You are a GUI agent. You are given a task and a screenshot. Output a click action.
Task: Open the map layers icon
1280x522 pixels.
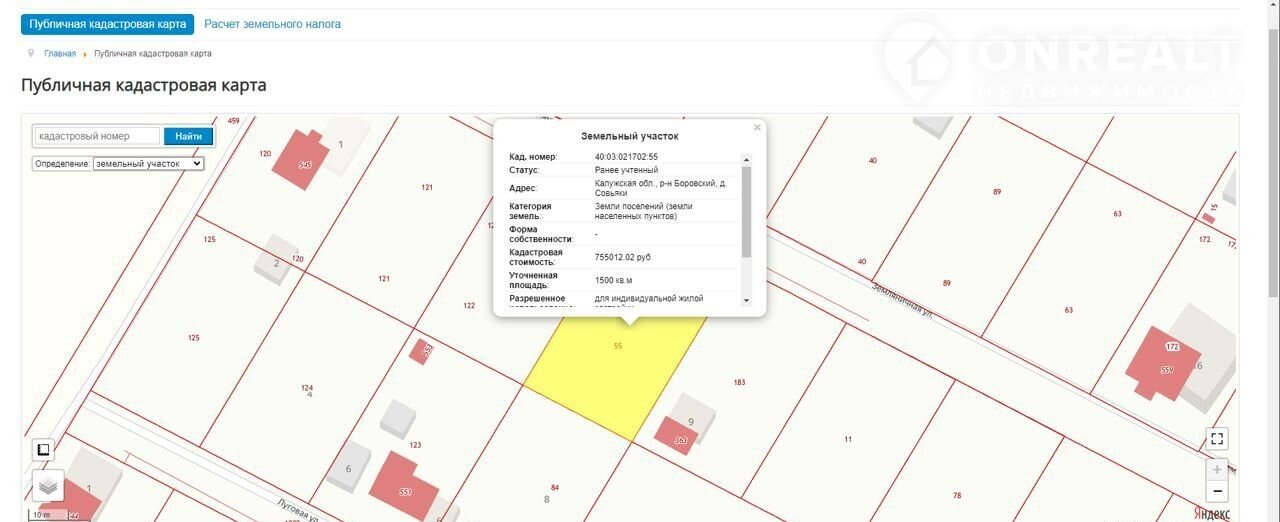(48, 485)
